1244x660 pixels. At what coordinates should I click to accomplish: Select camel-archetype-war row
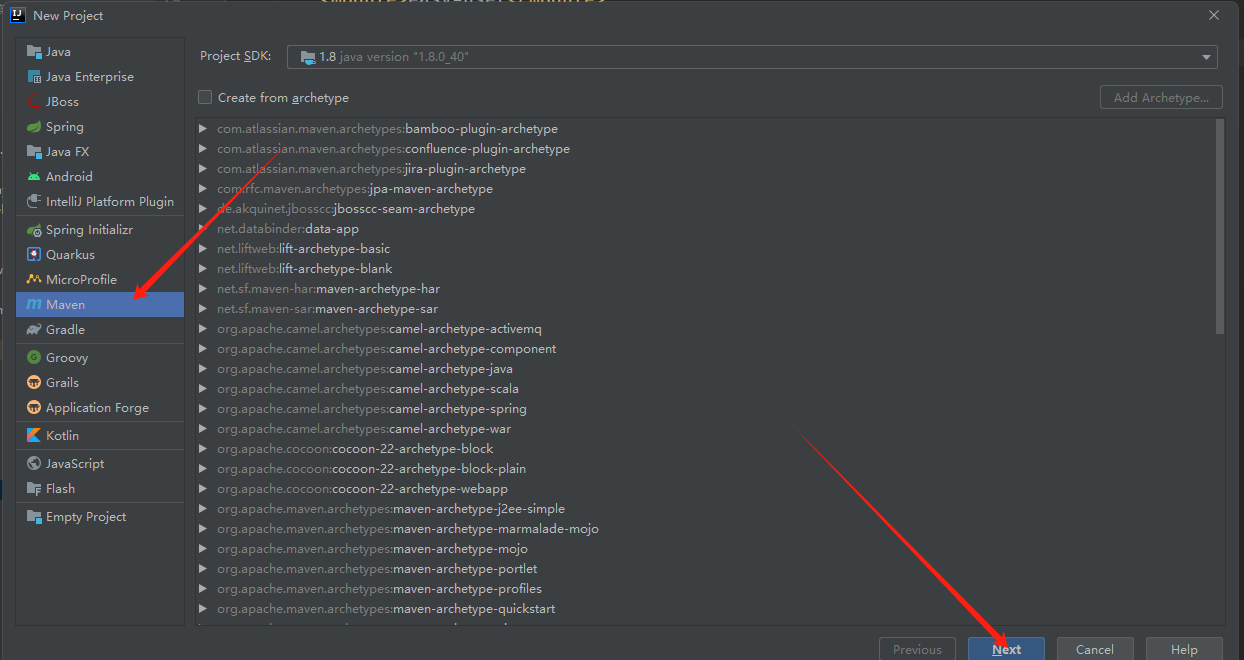click(x=704, y=429)
